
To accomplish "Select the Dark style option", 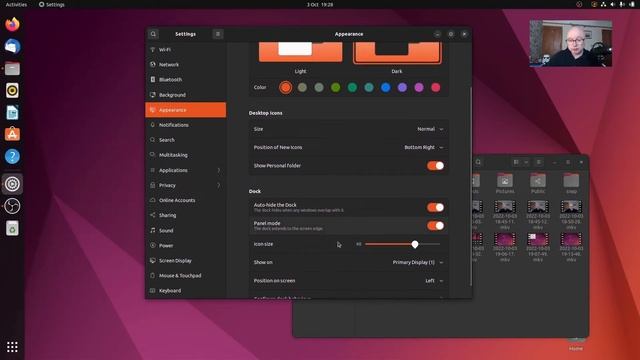I will (397, 58).
